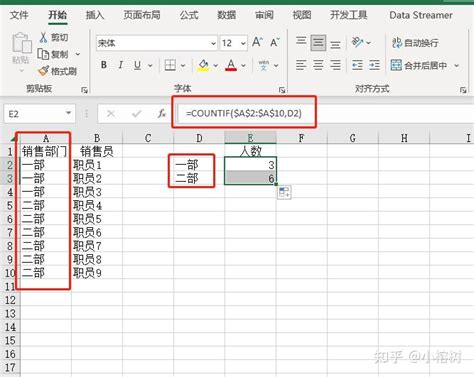Viewport: 474px width, 377px height.
Task: Select column G header
Action: [353, 138]
